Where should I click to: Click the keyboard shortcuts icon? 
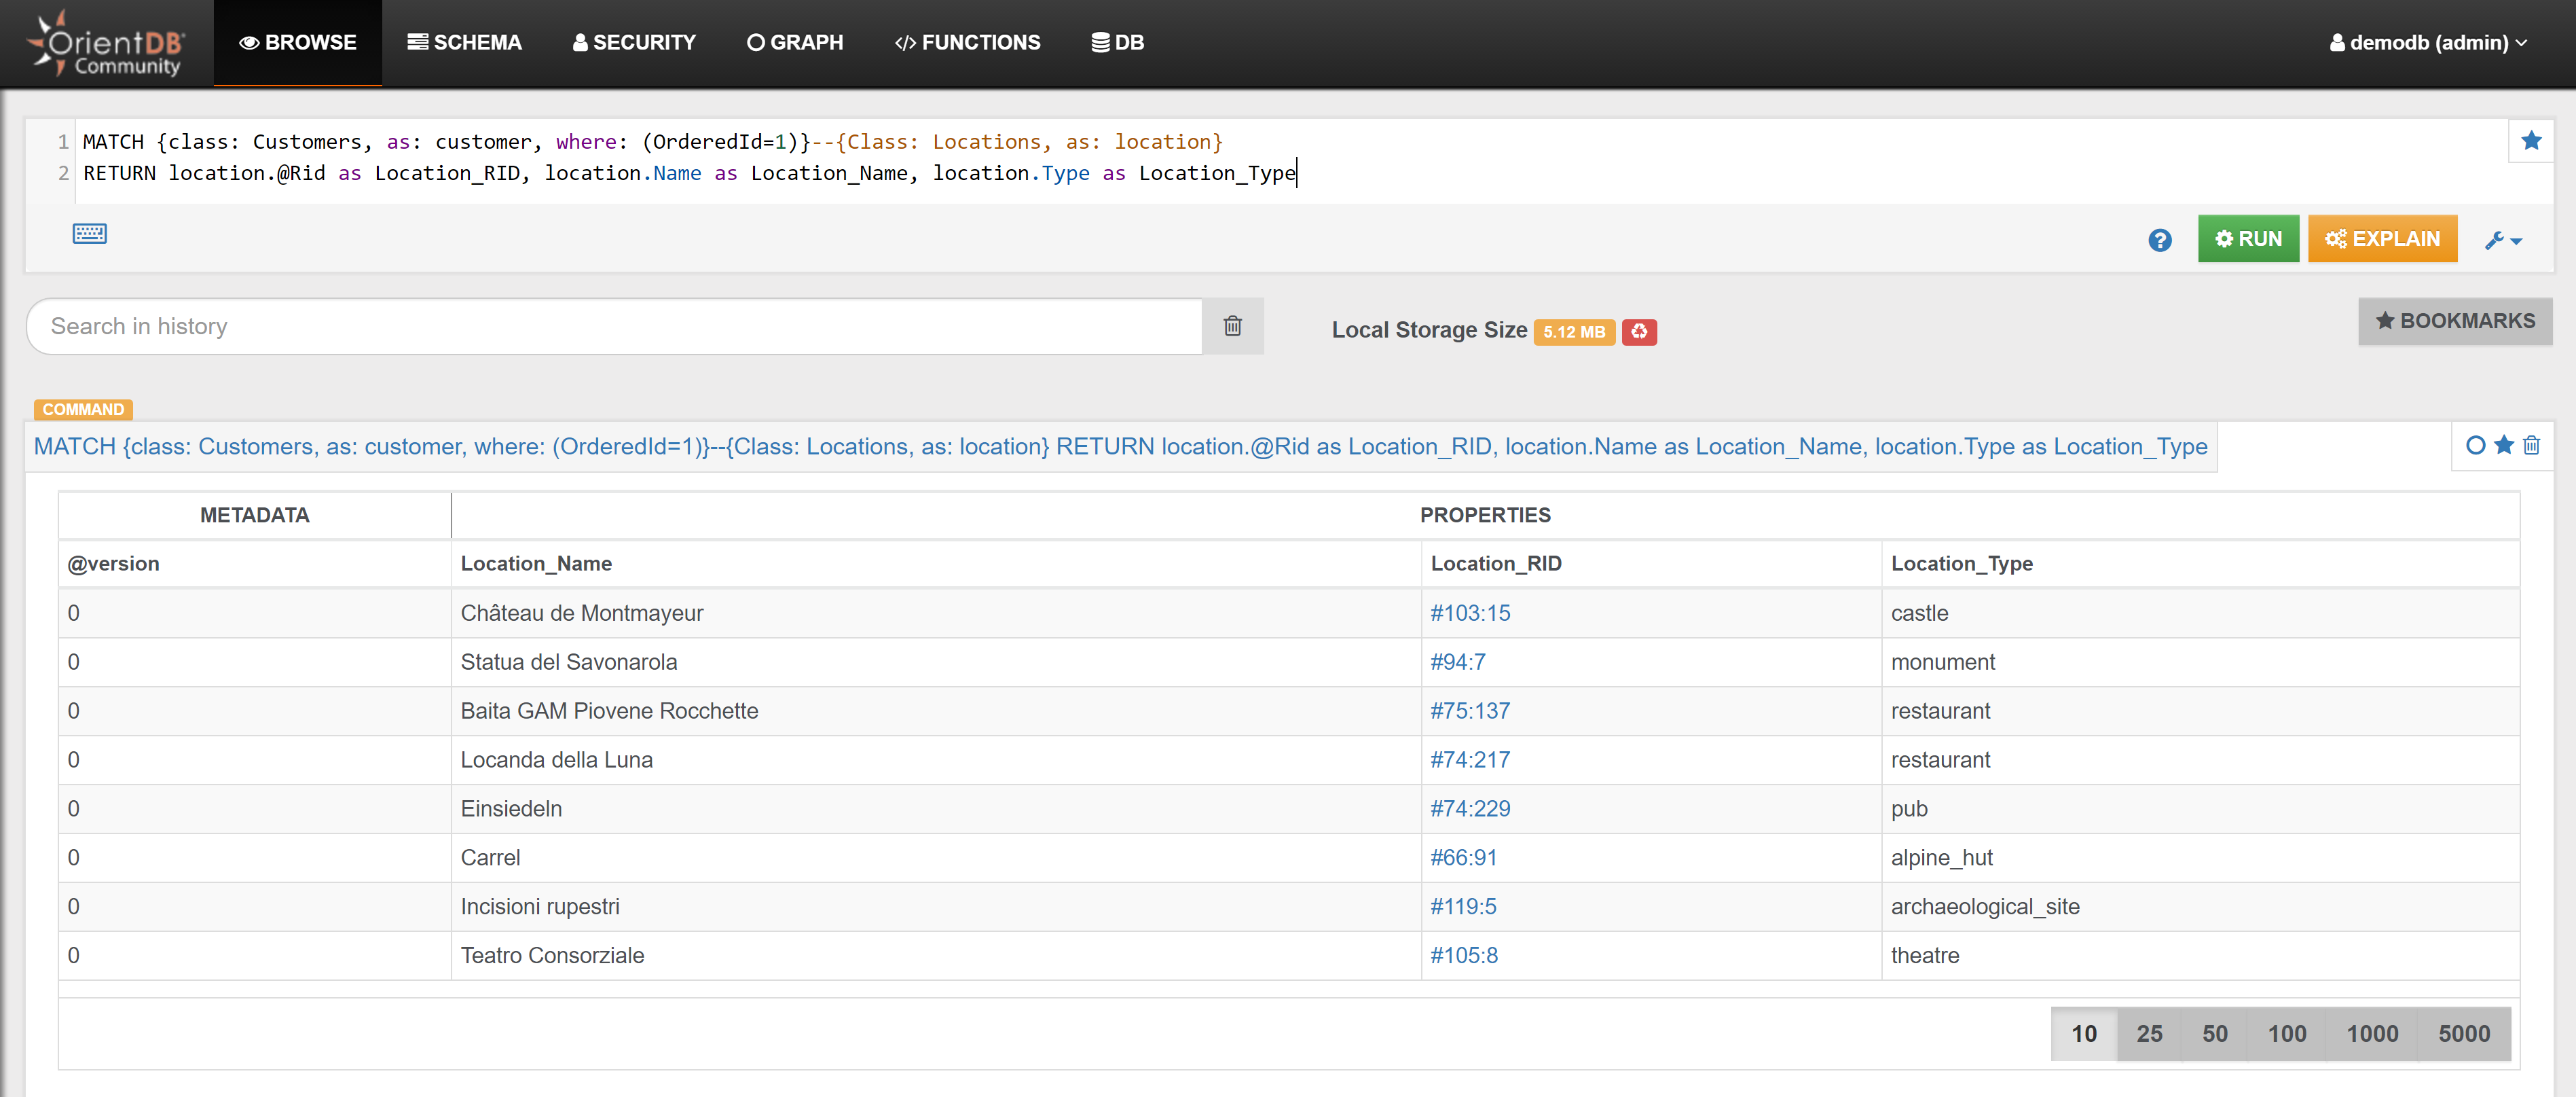coord(89,234)
